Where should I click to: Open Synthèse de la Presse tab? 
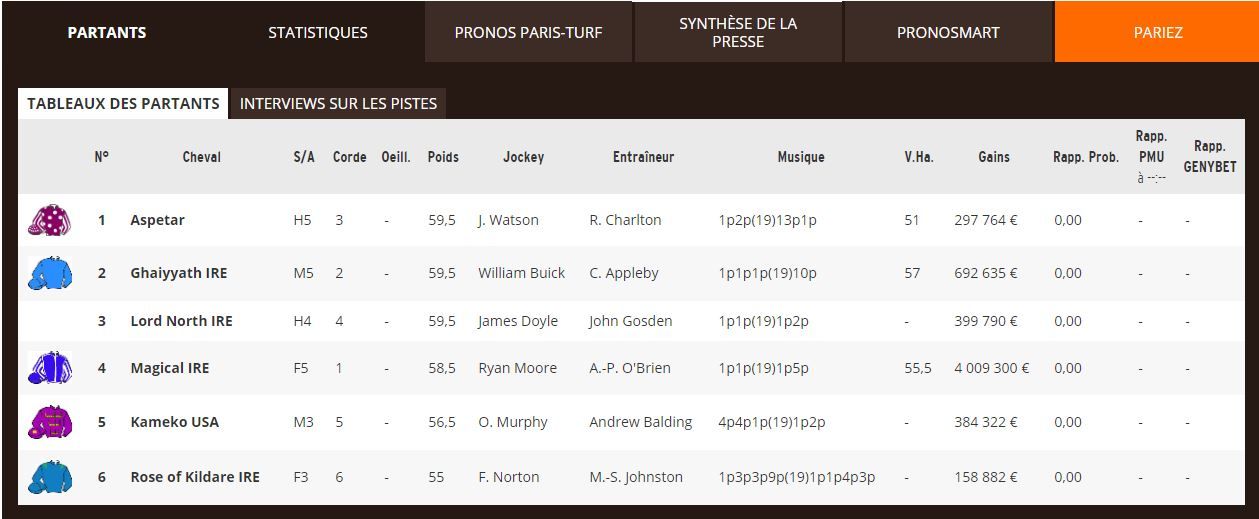738,32
